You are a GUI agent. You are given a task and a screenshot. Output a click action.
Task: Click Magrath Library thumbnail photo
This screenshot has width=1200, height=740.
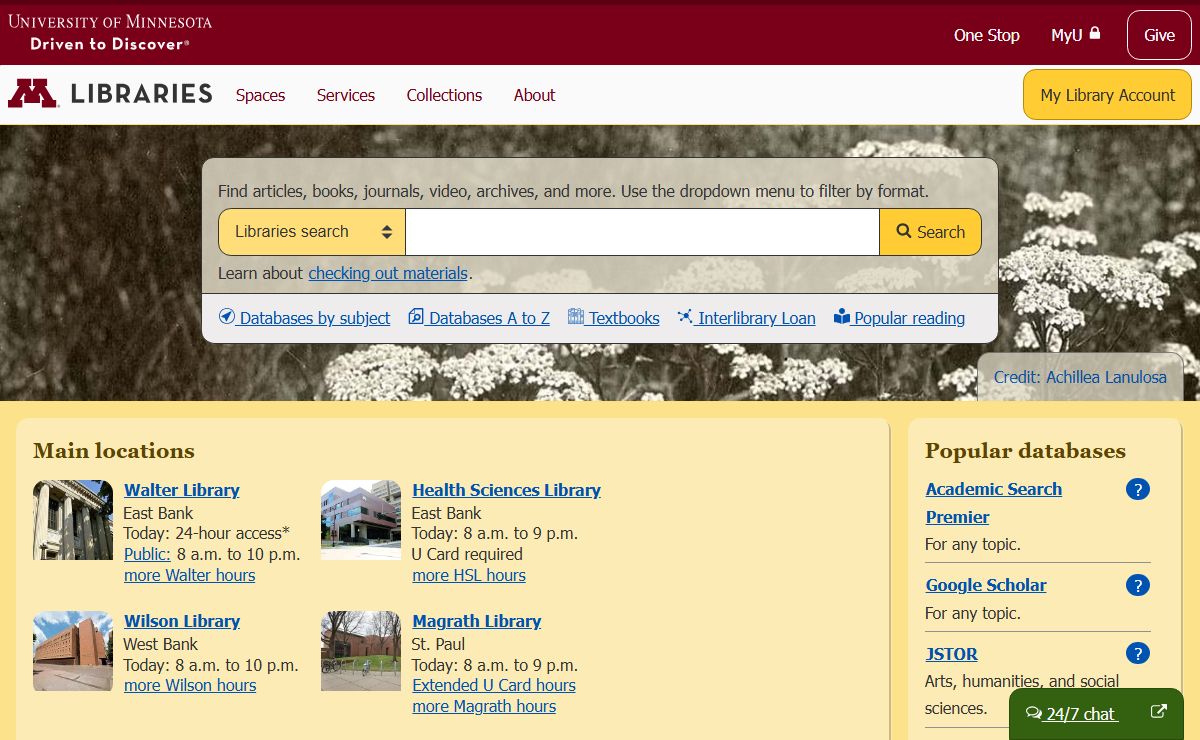pyautogui.click(x=361, y=651)
